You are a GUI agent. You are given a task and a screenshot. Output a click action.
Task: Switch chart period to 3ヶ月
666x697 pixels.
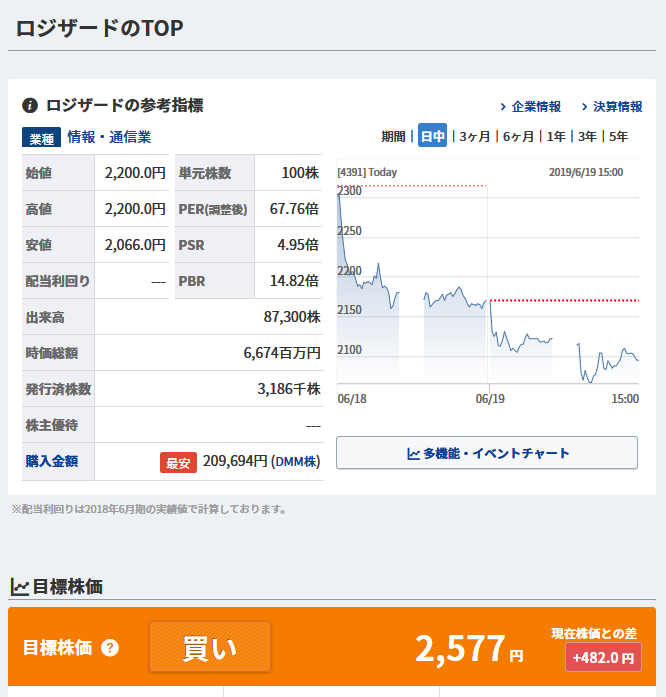pyautogui.click(x=474, y=137)
